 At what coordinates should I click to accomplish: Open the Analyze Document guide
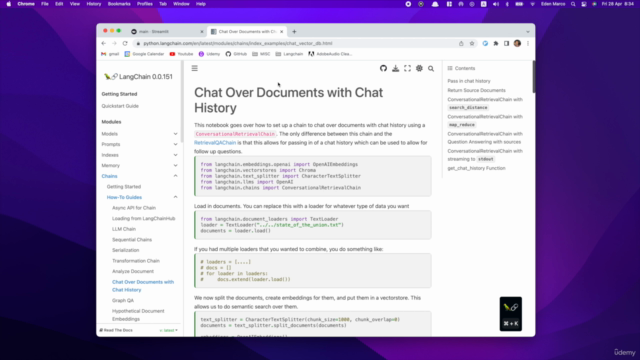pyautogui.click(x=133, y=271)
